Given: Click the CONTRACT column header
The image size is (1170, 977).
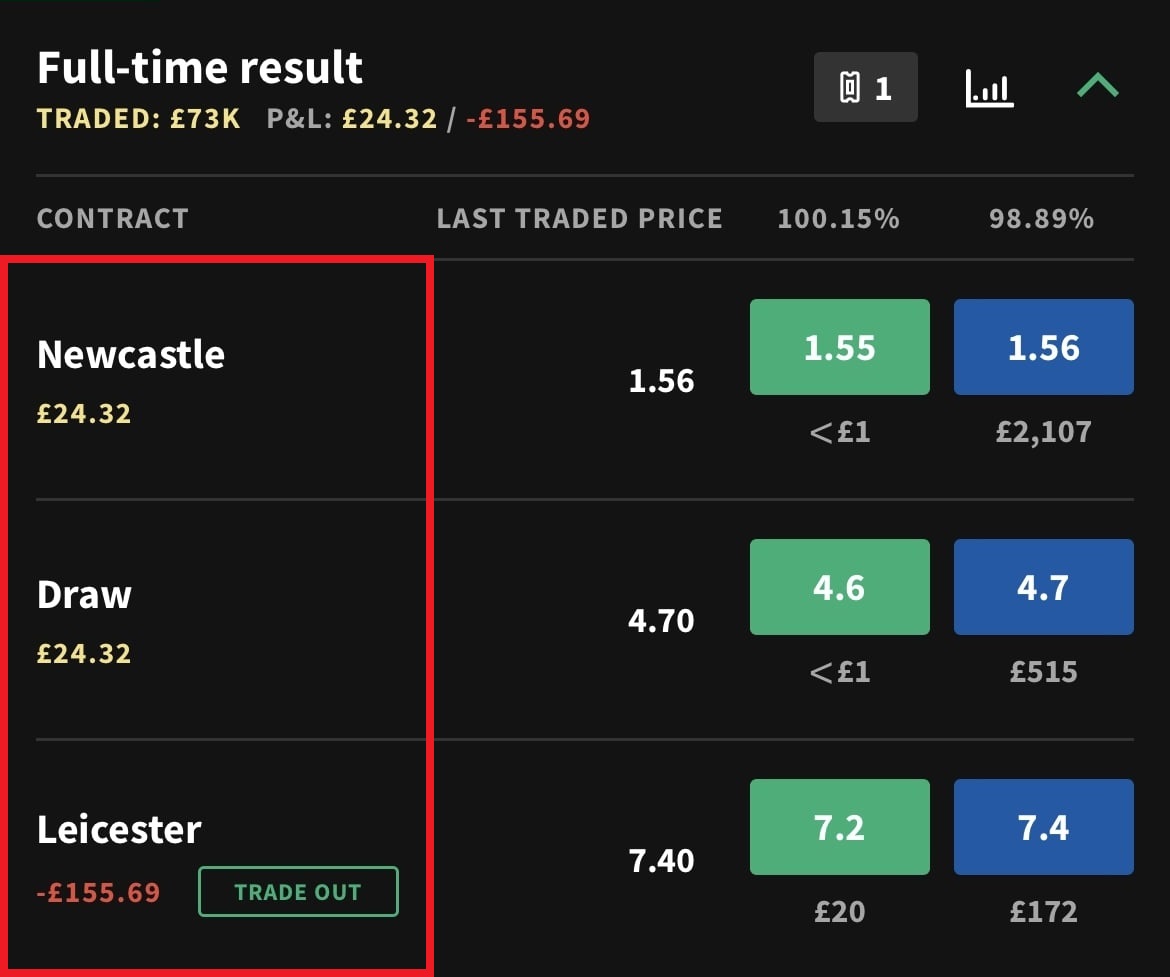Looking at the screenshot, I should coord(113,219).
